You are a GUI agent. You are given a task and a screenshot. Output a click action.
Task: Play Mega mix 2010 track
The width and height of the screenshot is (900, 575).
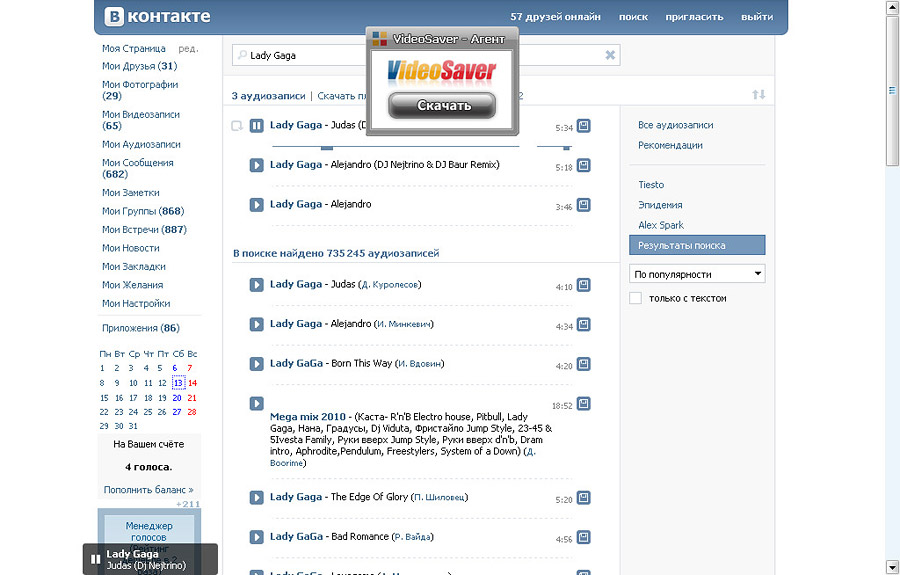tap(256, 403)
